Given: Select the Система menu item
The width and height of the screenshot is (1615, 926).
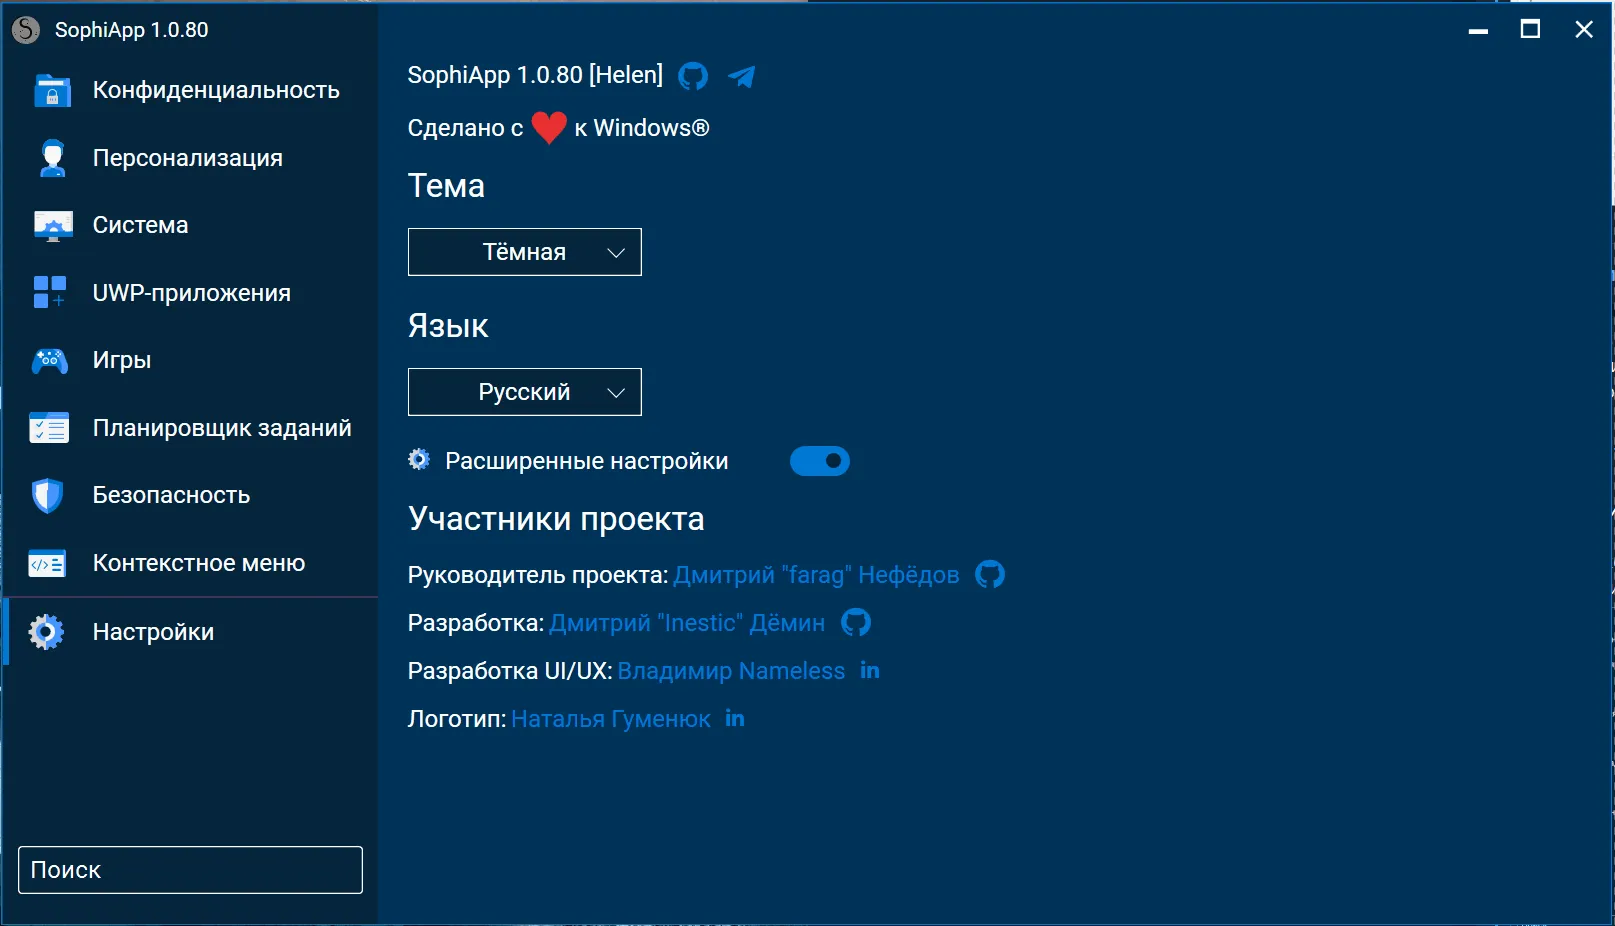Looking at the screenshot, I should pyautogui.click(x=190, y=225).
